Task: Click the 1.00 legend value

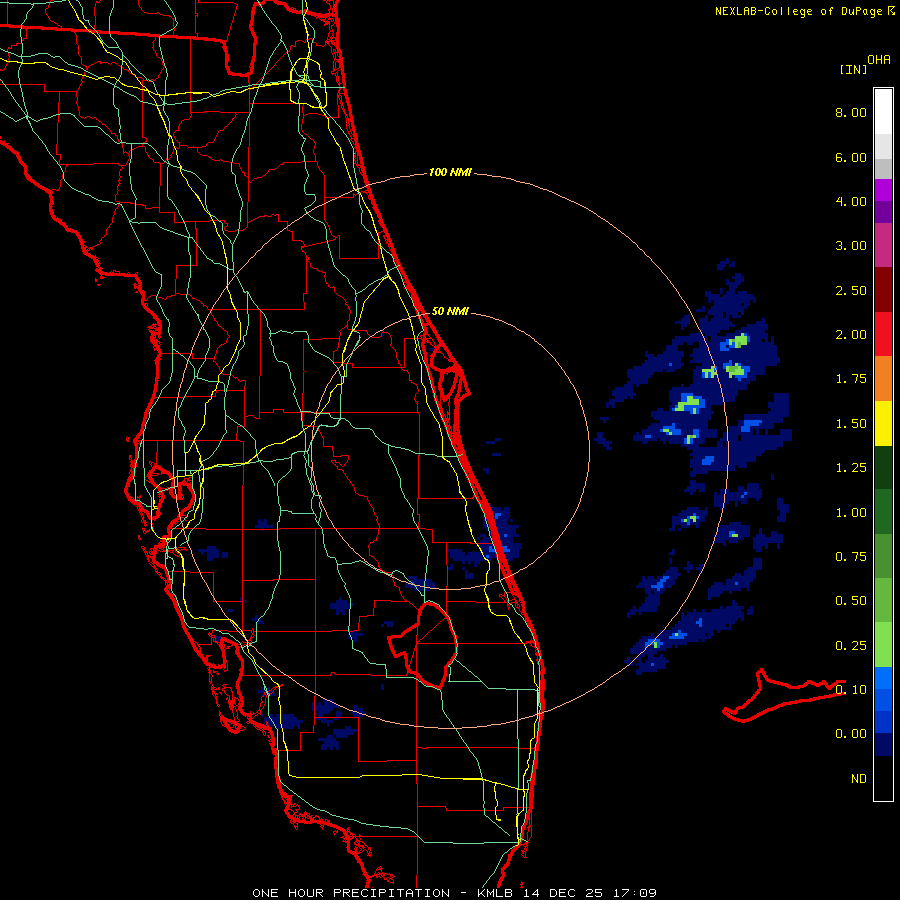Action: point(851,513)
